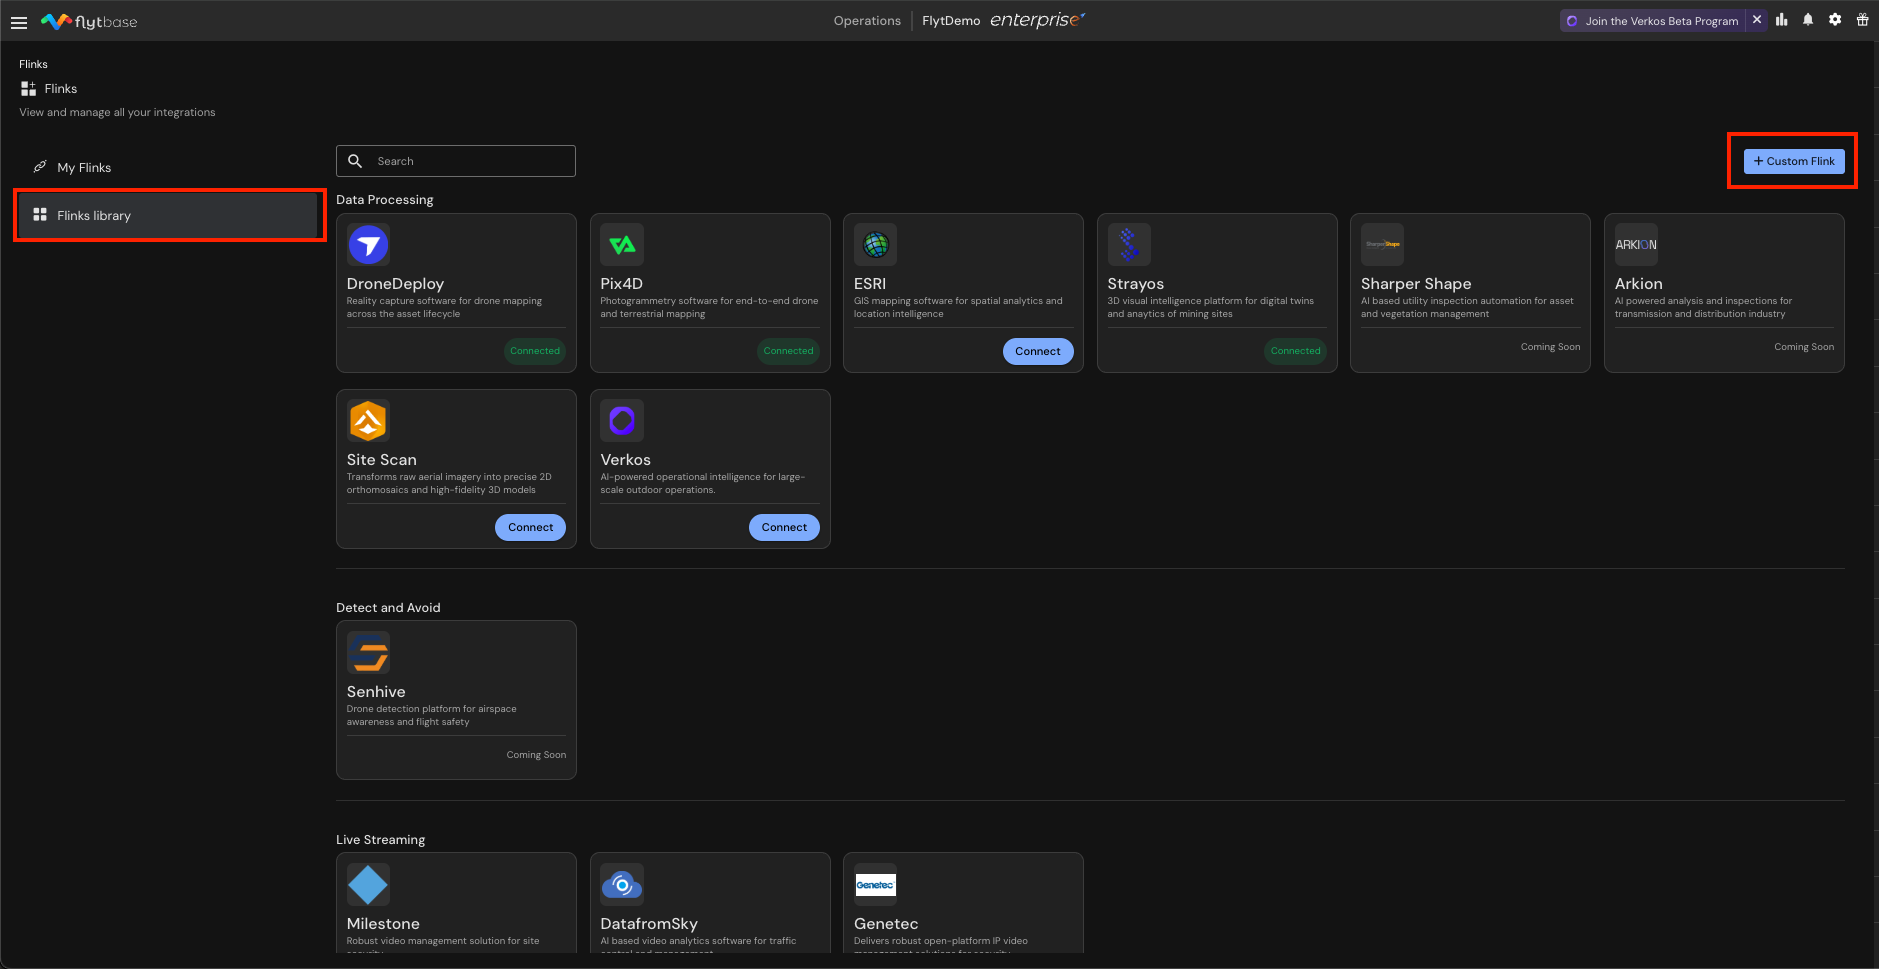
Task: Click the Flinks grid icon in header
Action: tap(28, 89)
